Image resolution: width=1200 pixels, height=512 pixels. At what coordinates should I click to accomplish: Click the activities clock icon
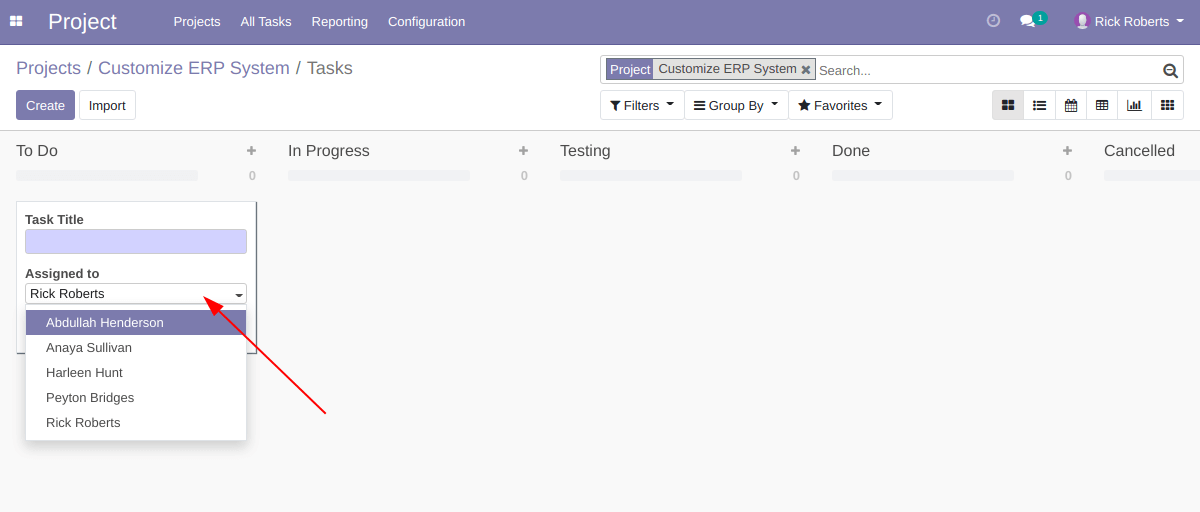pyautogui.click(x=993, y=21)
